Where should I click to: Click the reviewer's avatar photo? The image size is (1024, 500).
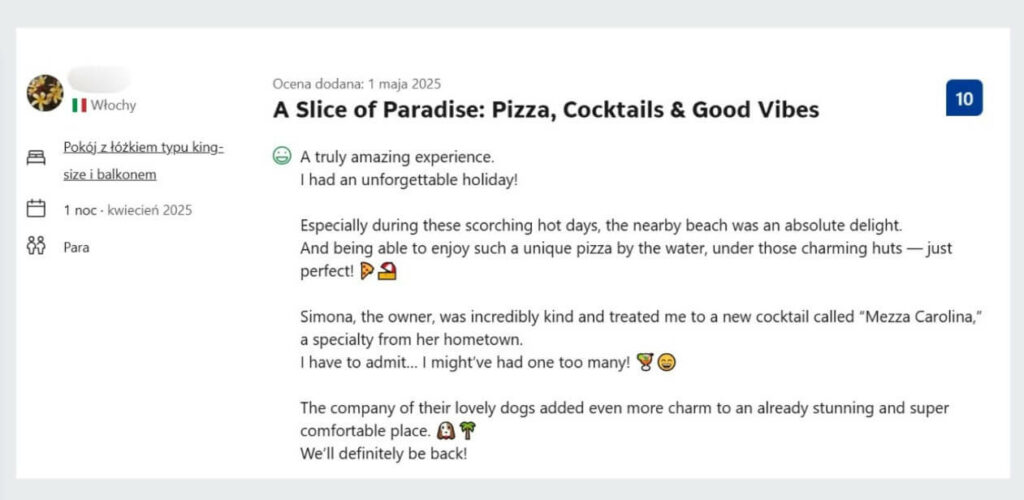click(44, 93)
